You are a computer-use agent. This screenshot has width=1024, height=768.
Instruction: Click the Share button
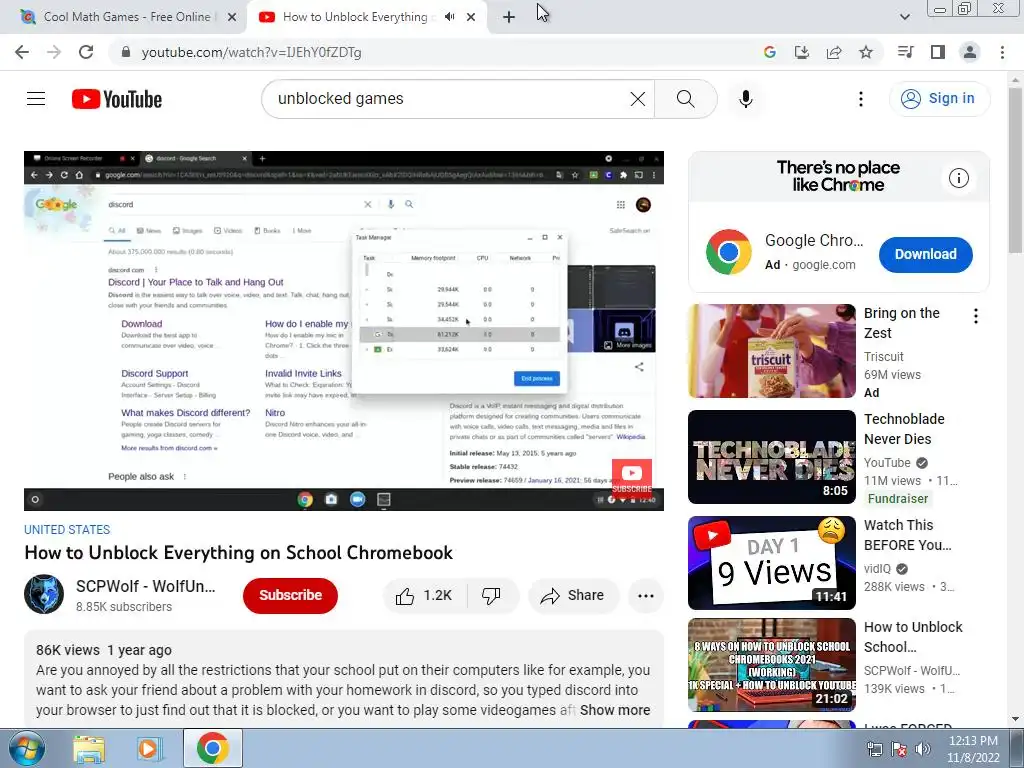point(573,595)
